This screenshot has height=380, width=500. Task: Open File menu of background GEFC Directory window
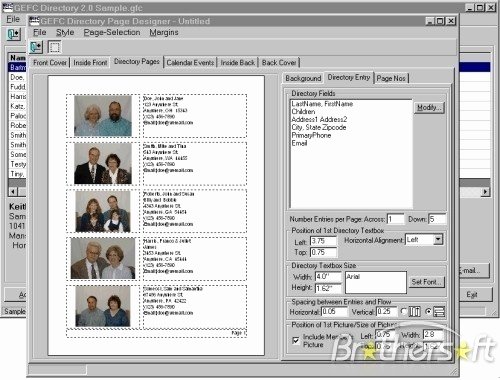click(13, 19)
